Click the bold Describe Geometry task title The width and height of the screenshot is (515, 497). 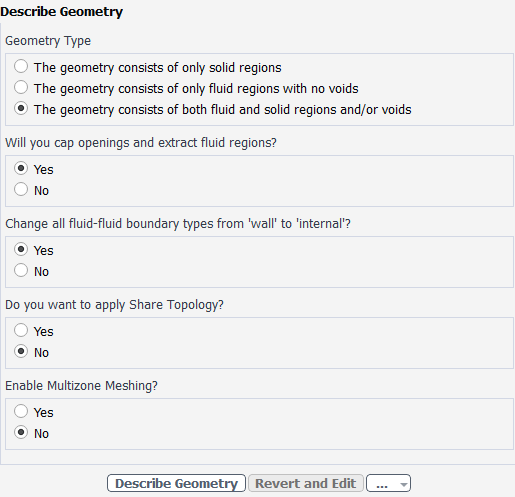click(x=62, y=12)
